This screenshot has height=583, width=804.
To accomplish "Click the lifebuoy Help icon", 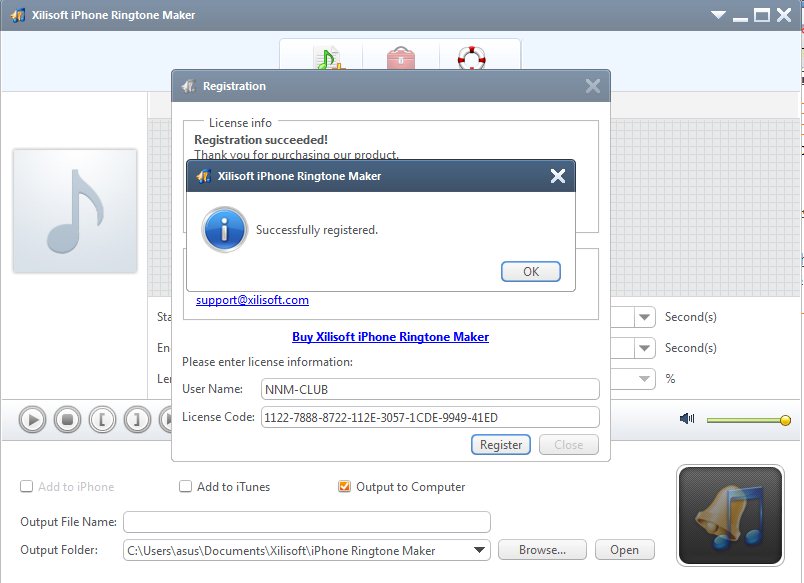I will click(471, 58).
